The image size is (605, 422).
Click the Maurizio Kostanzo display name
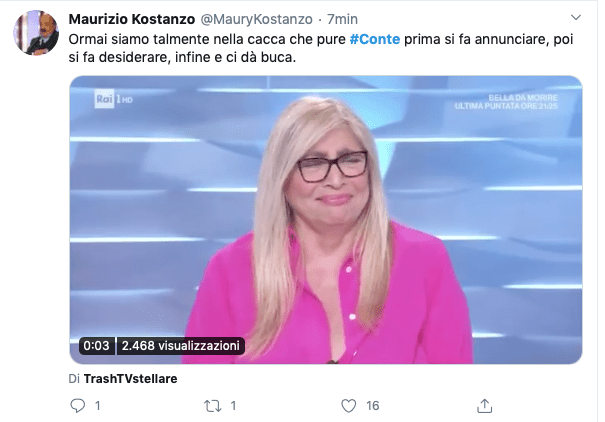(x=132, y=19)
